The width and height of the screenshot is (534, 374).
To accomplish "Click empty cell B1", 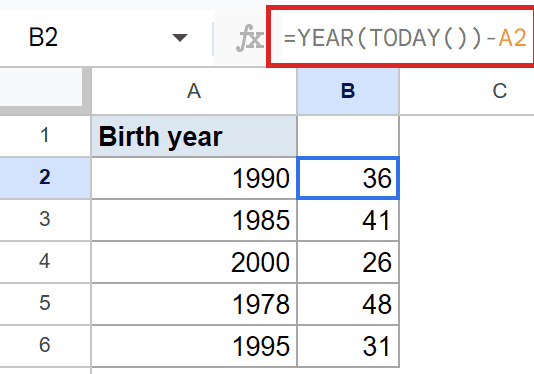I will [x=348, y=136].
